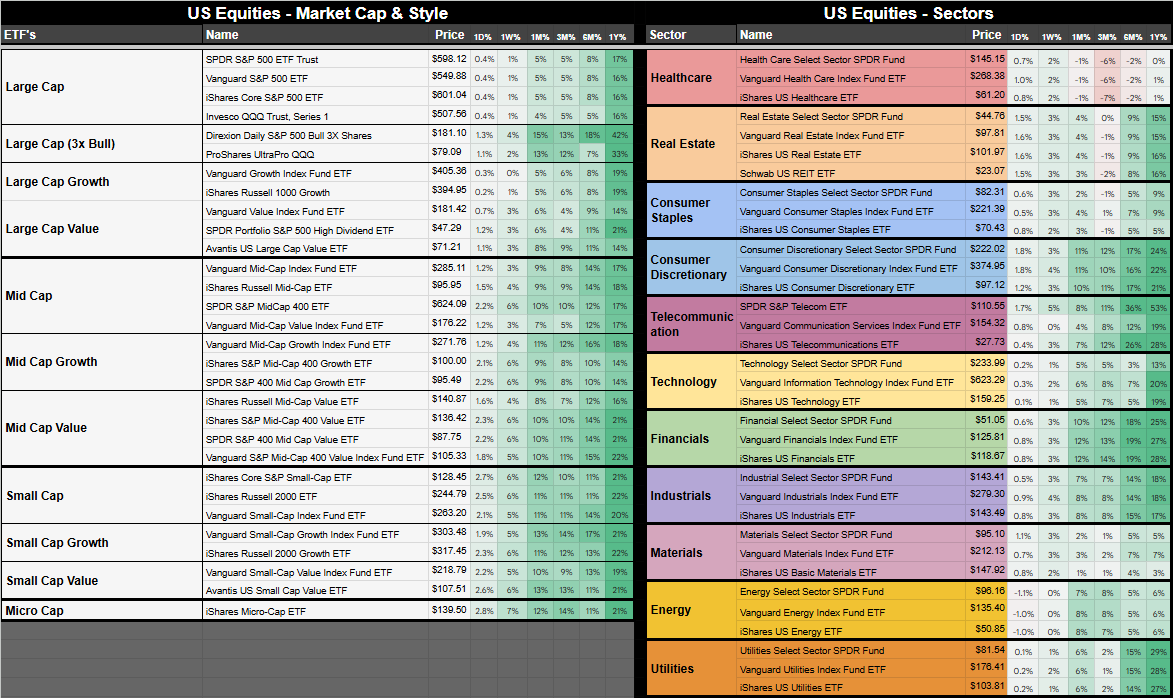
Task: Select the Mid Cap Value category cell
Action: 102,428
